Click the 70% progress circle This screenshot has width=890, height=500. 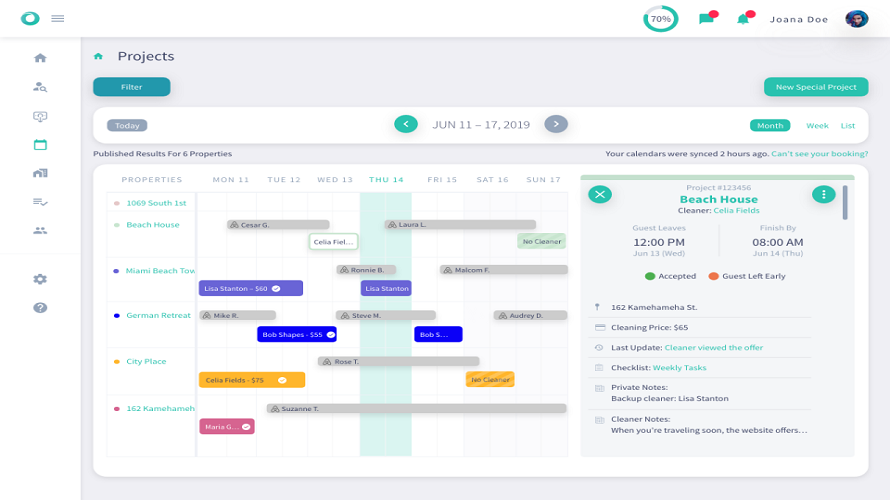(x=660, y=19)
